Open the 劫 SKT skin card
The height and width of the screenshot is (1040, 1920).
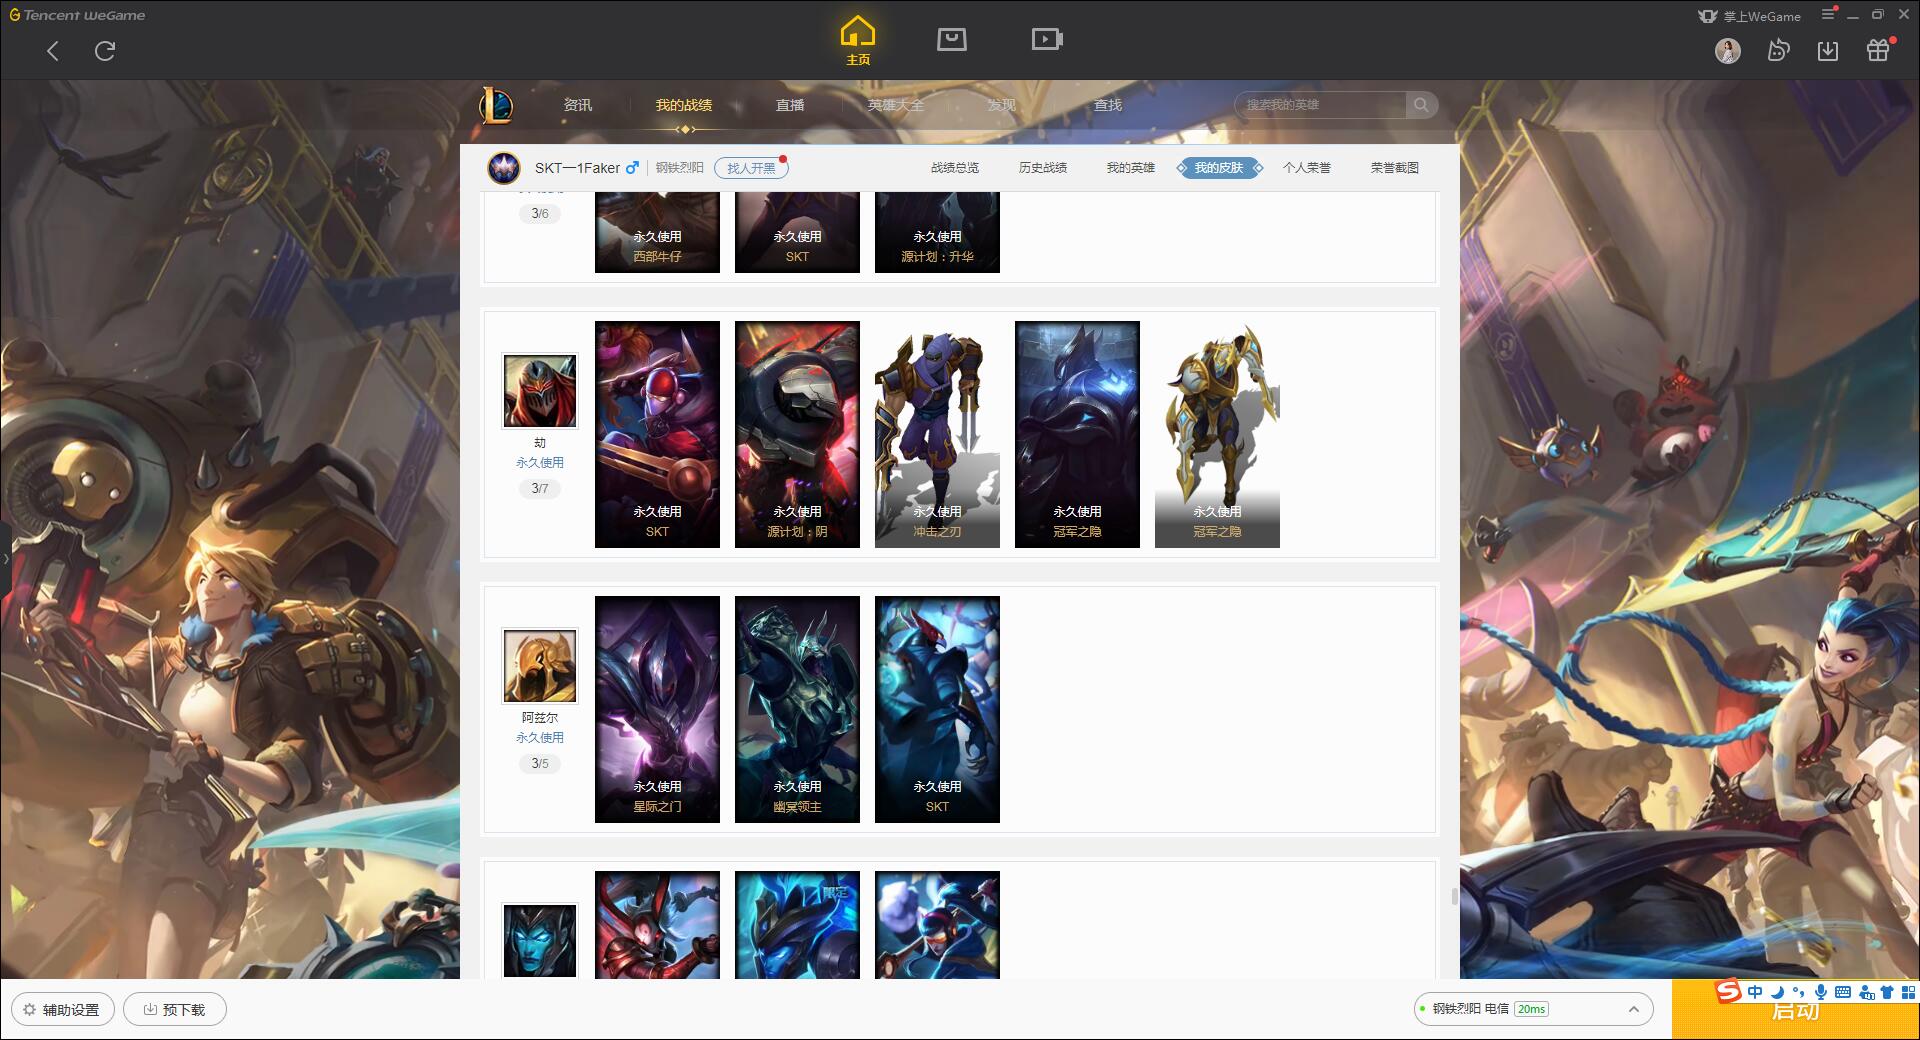(657, 434)
